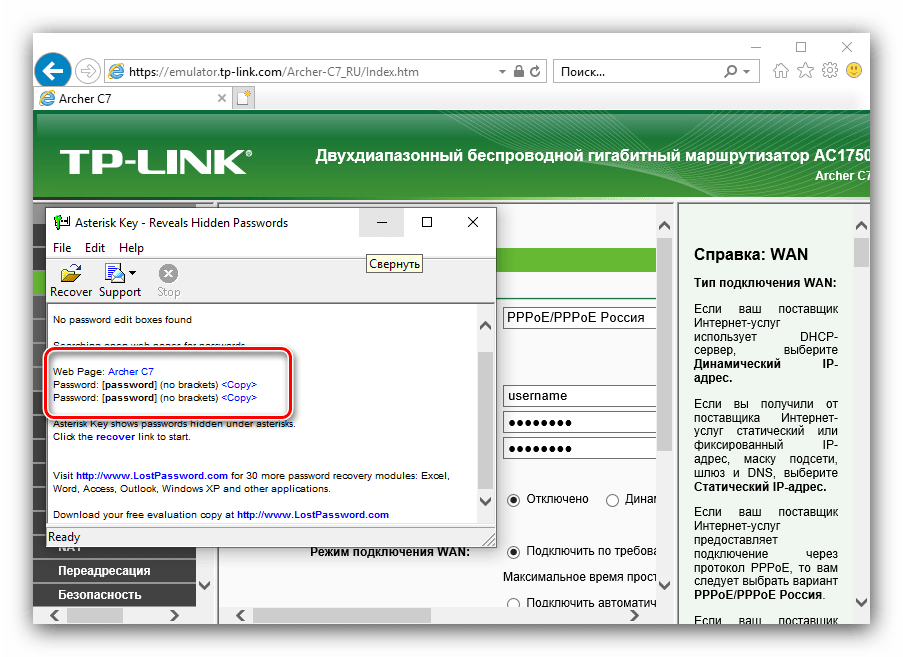Open the Help menu in Asterisk Key
This screenshot has width=903, height=657.
pyautogui.click(x=131, y=248)
